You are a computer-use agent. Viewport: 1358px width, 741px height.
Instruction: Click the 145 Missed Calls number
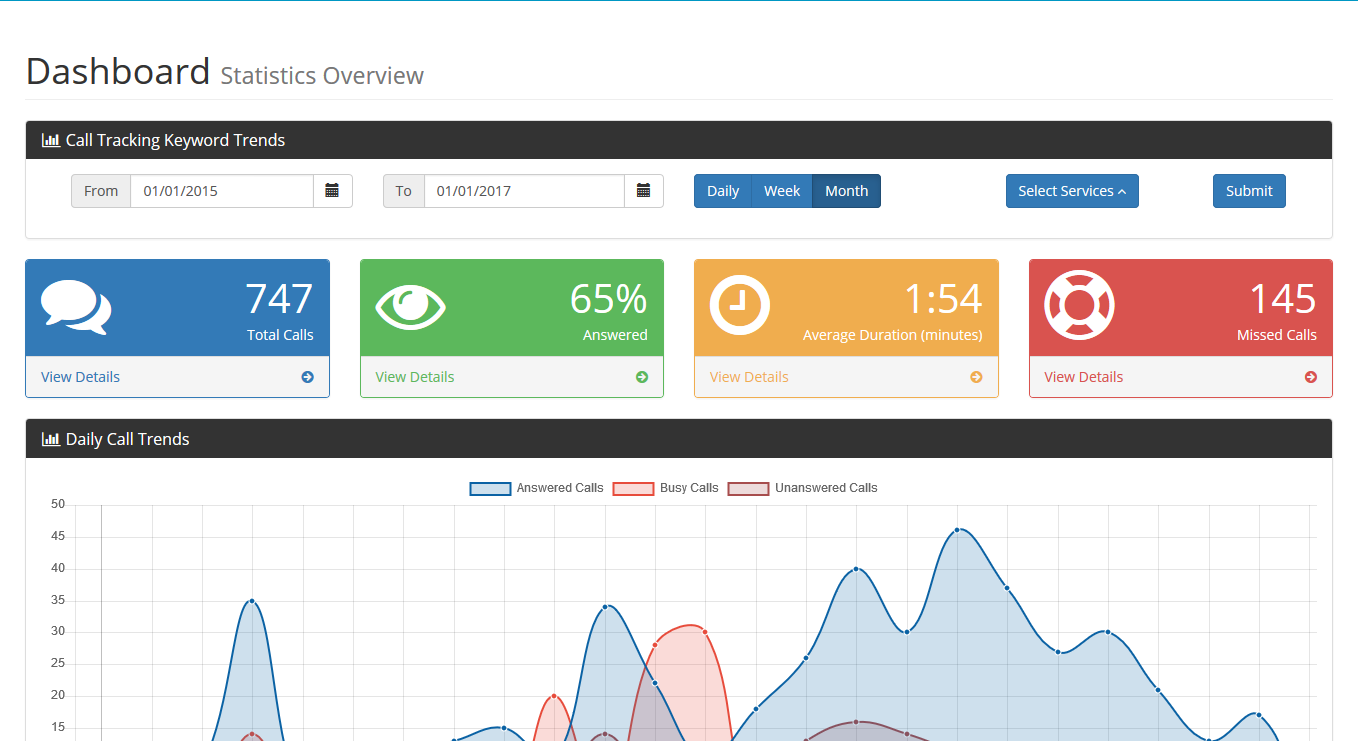point(1283,299)
